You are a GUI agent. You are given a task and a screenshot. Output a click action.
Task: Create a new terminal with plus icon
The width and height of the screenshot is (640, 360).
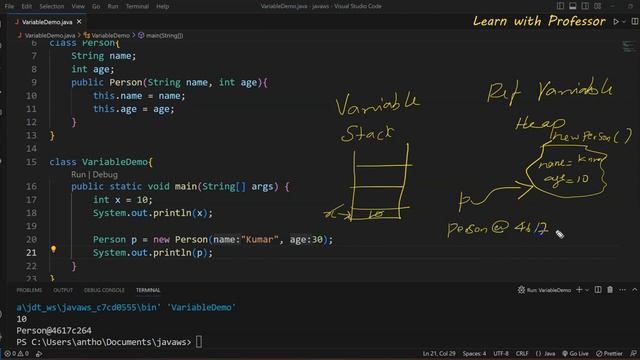(579, 290)
